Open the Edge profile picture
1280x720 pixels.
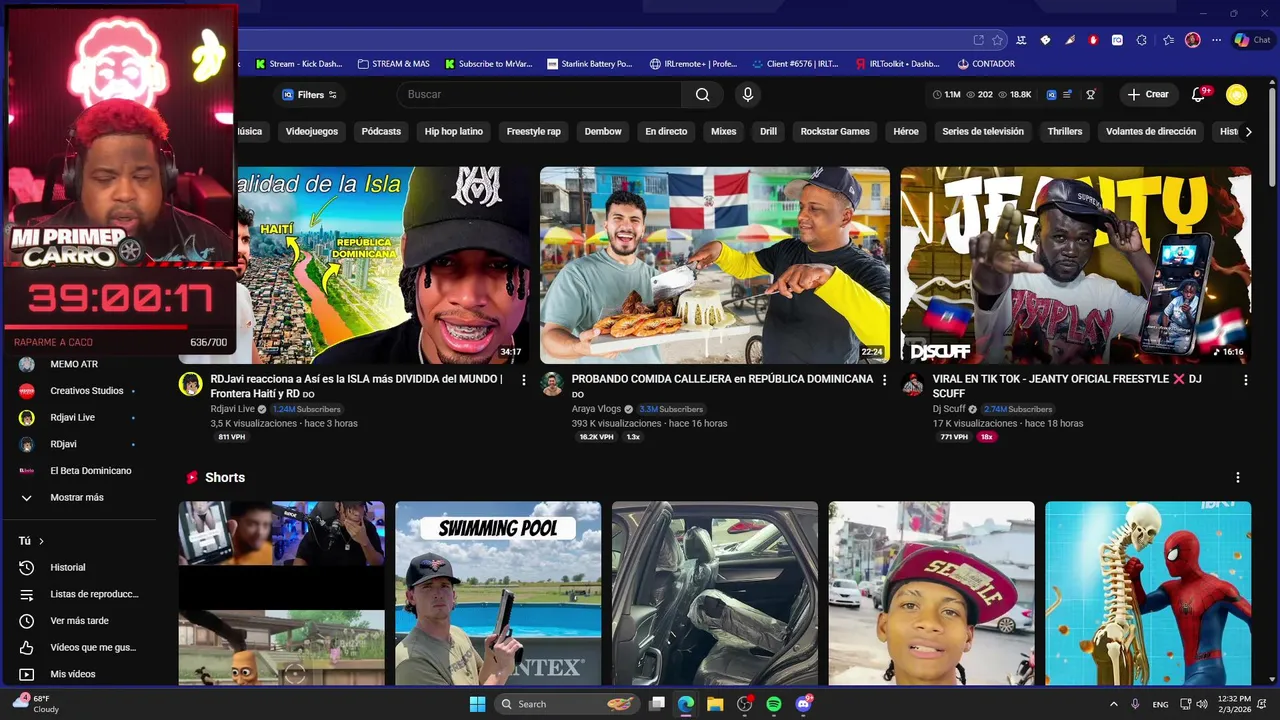pos(1192,40)
